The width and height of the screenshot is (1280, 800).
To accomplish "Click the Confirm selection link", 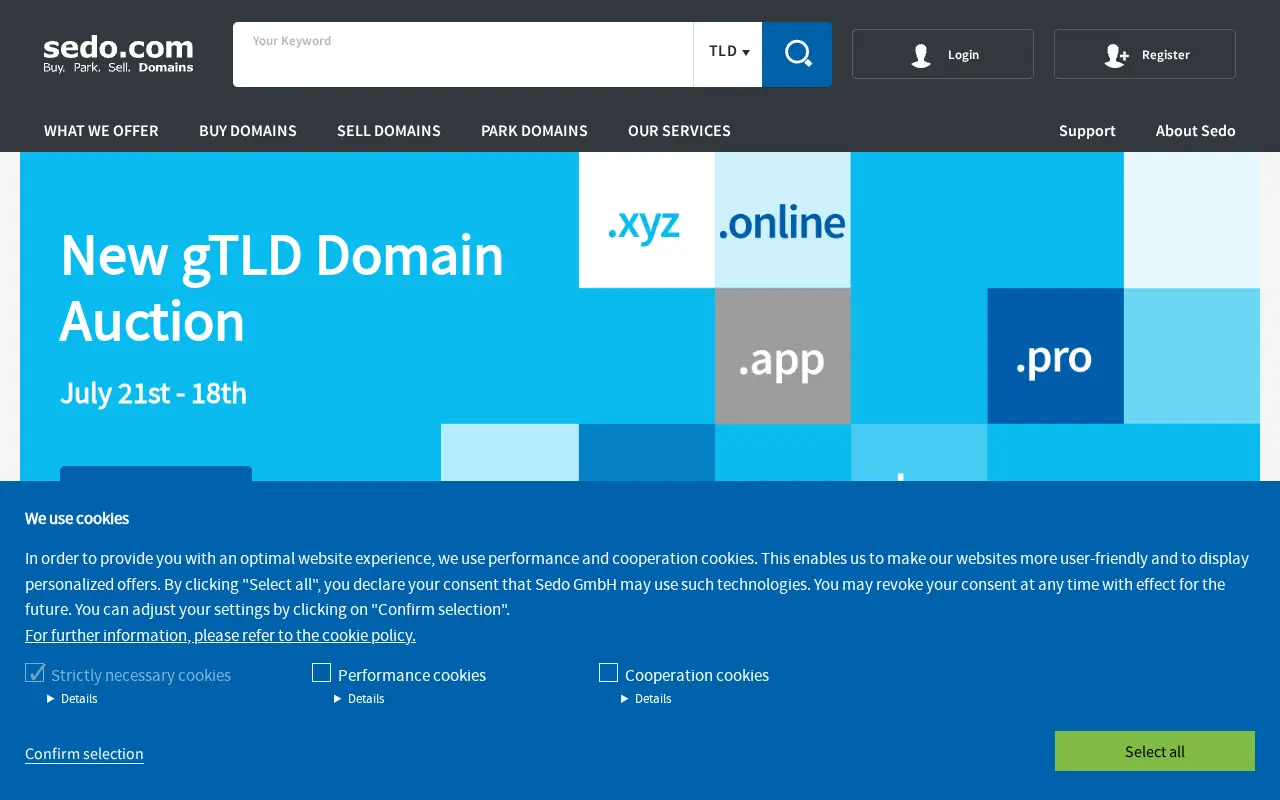I will coord(84,754).
